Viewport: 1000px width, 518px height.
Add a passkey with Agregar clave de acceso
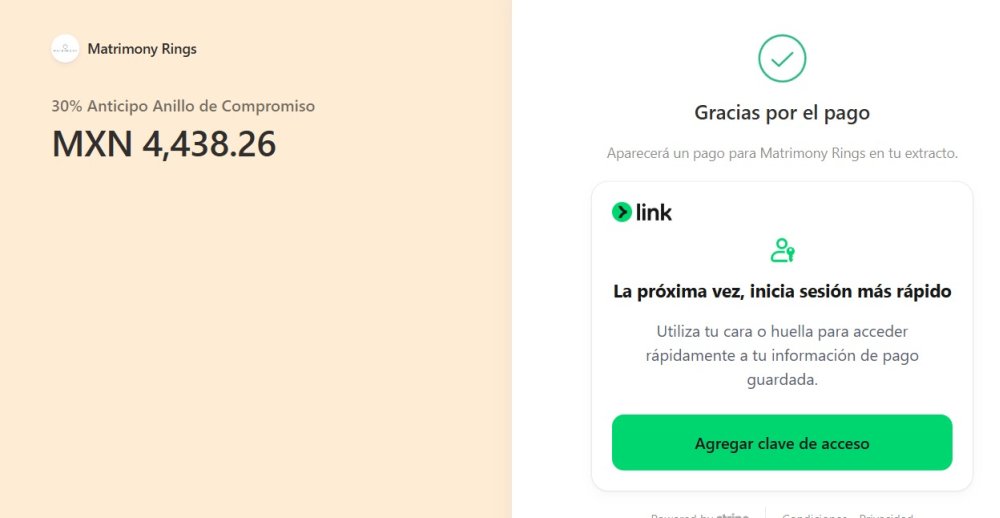coord(782,443)
